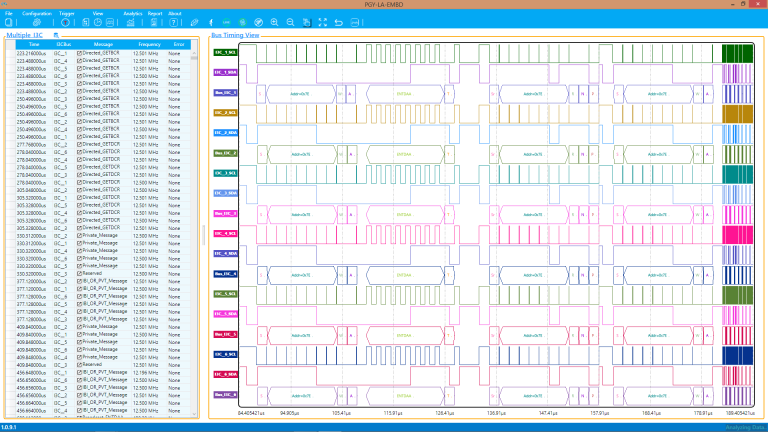This screenshot has width=768, height=432.
Task: Select the I3C_3_SCL channel label
Action: pyautogui.click(x=225, y=173)
